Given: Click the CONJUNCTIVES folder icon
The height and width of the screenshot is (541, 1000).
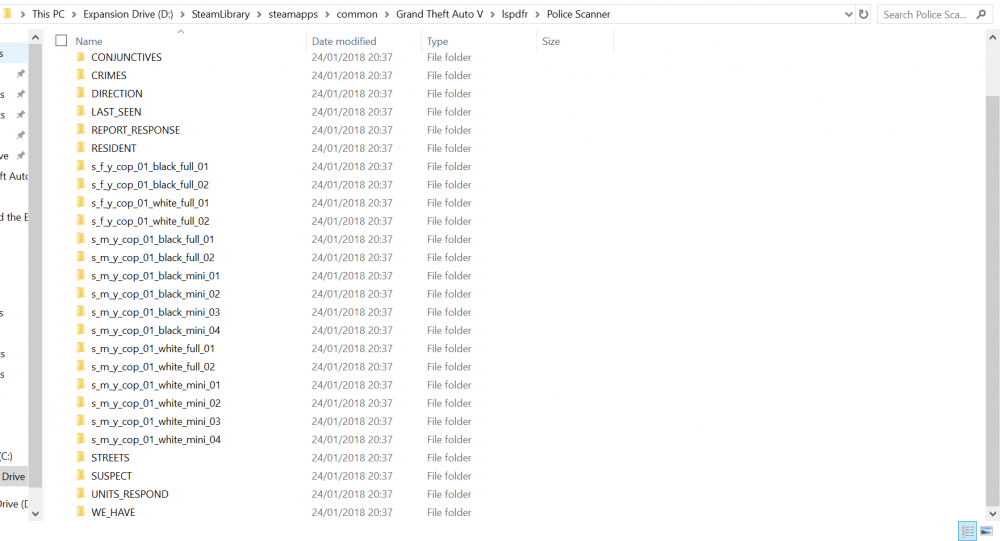Looking at the screenshot, I should pos(80,57).
